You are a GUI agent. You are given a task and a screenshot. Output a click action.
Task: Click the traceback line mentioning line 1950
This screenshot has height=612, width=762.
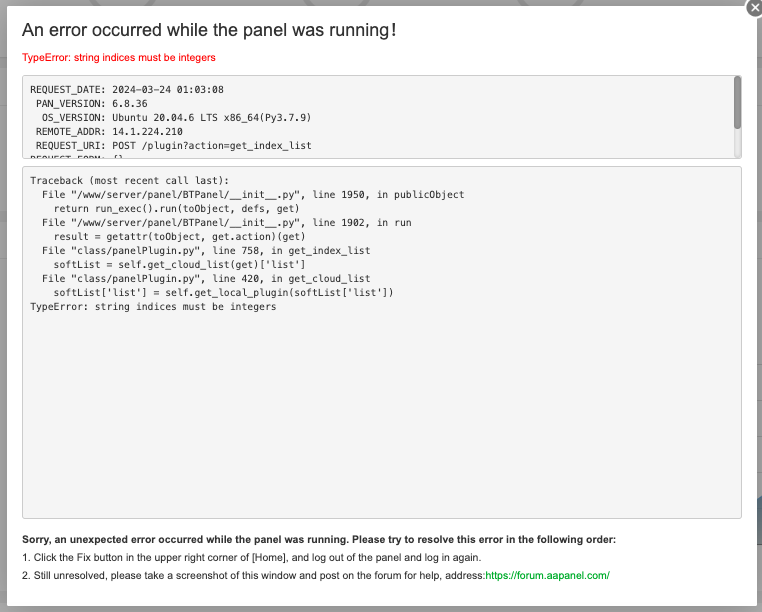pos(252,194)
